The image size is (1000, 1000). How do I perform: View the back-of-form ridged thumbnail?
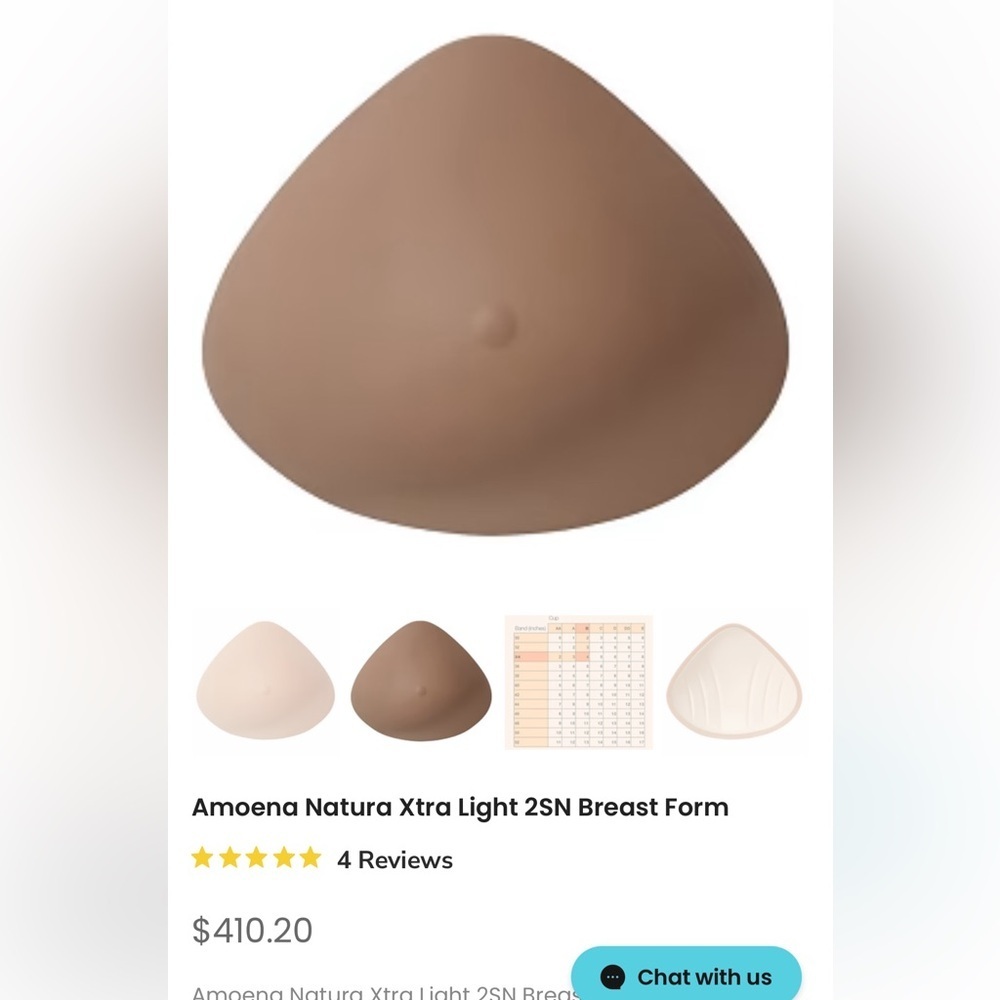[735, 681]
